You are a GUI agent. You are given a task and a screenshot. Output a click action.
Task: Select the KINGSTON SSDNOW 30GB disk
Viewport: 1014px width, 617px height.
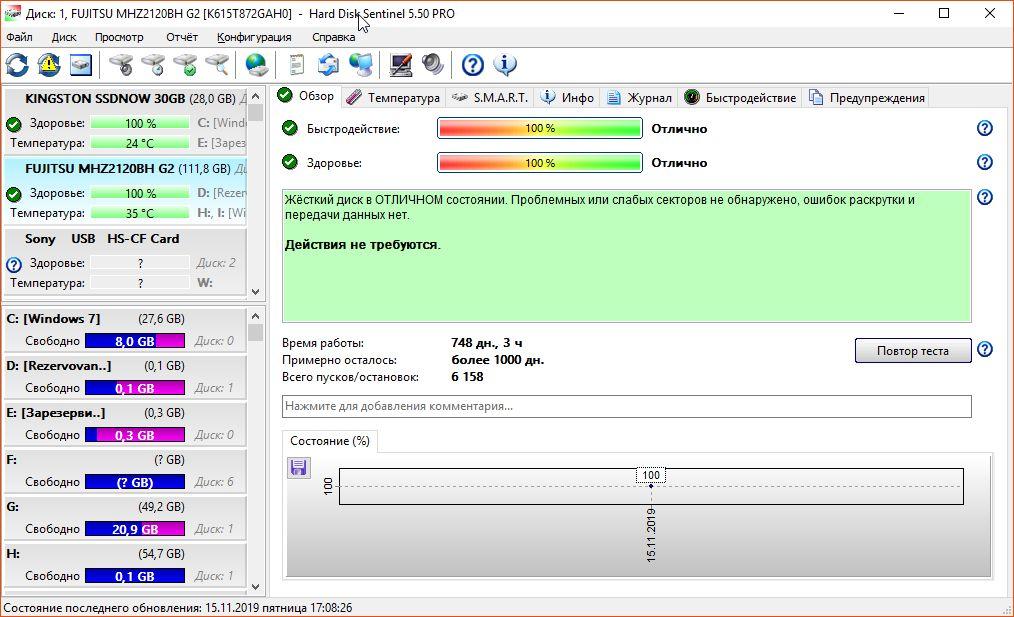(x=125, y=121)
